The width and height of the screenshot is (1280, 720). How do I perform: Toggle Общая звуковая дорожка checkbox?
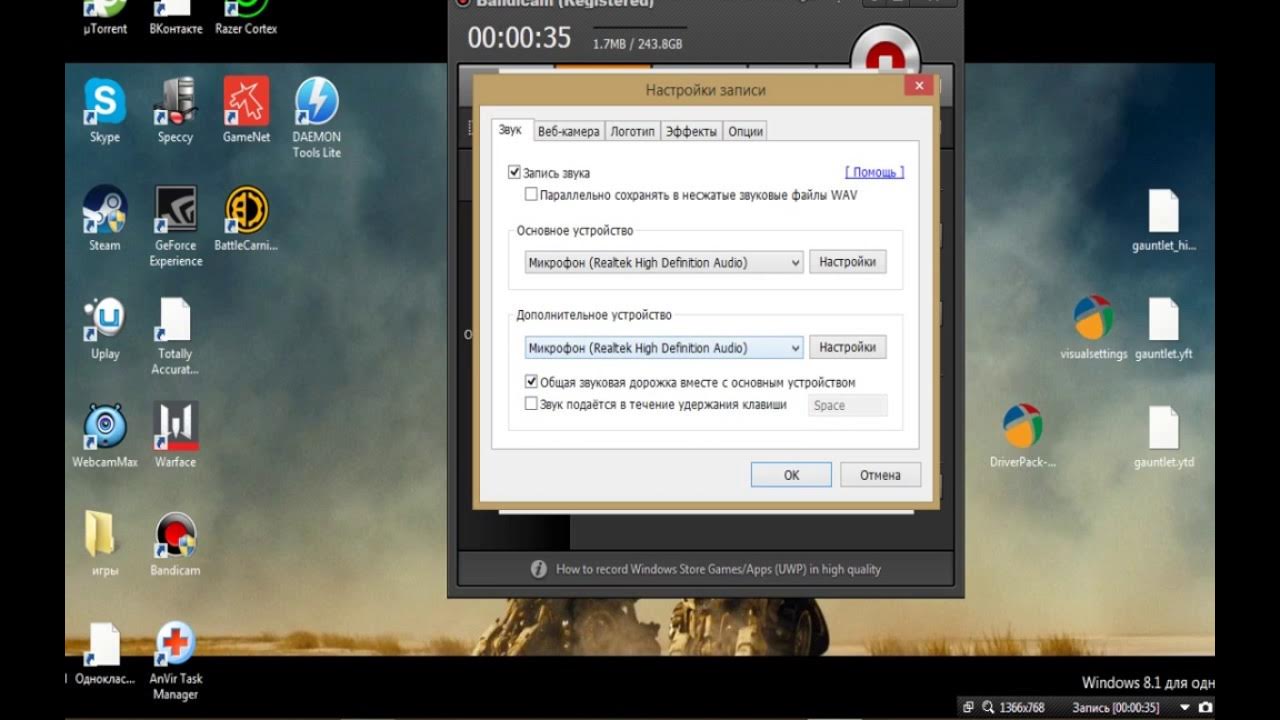[531, 382]
